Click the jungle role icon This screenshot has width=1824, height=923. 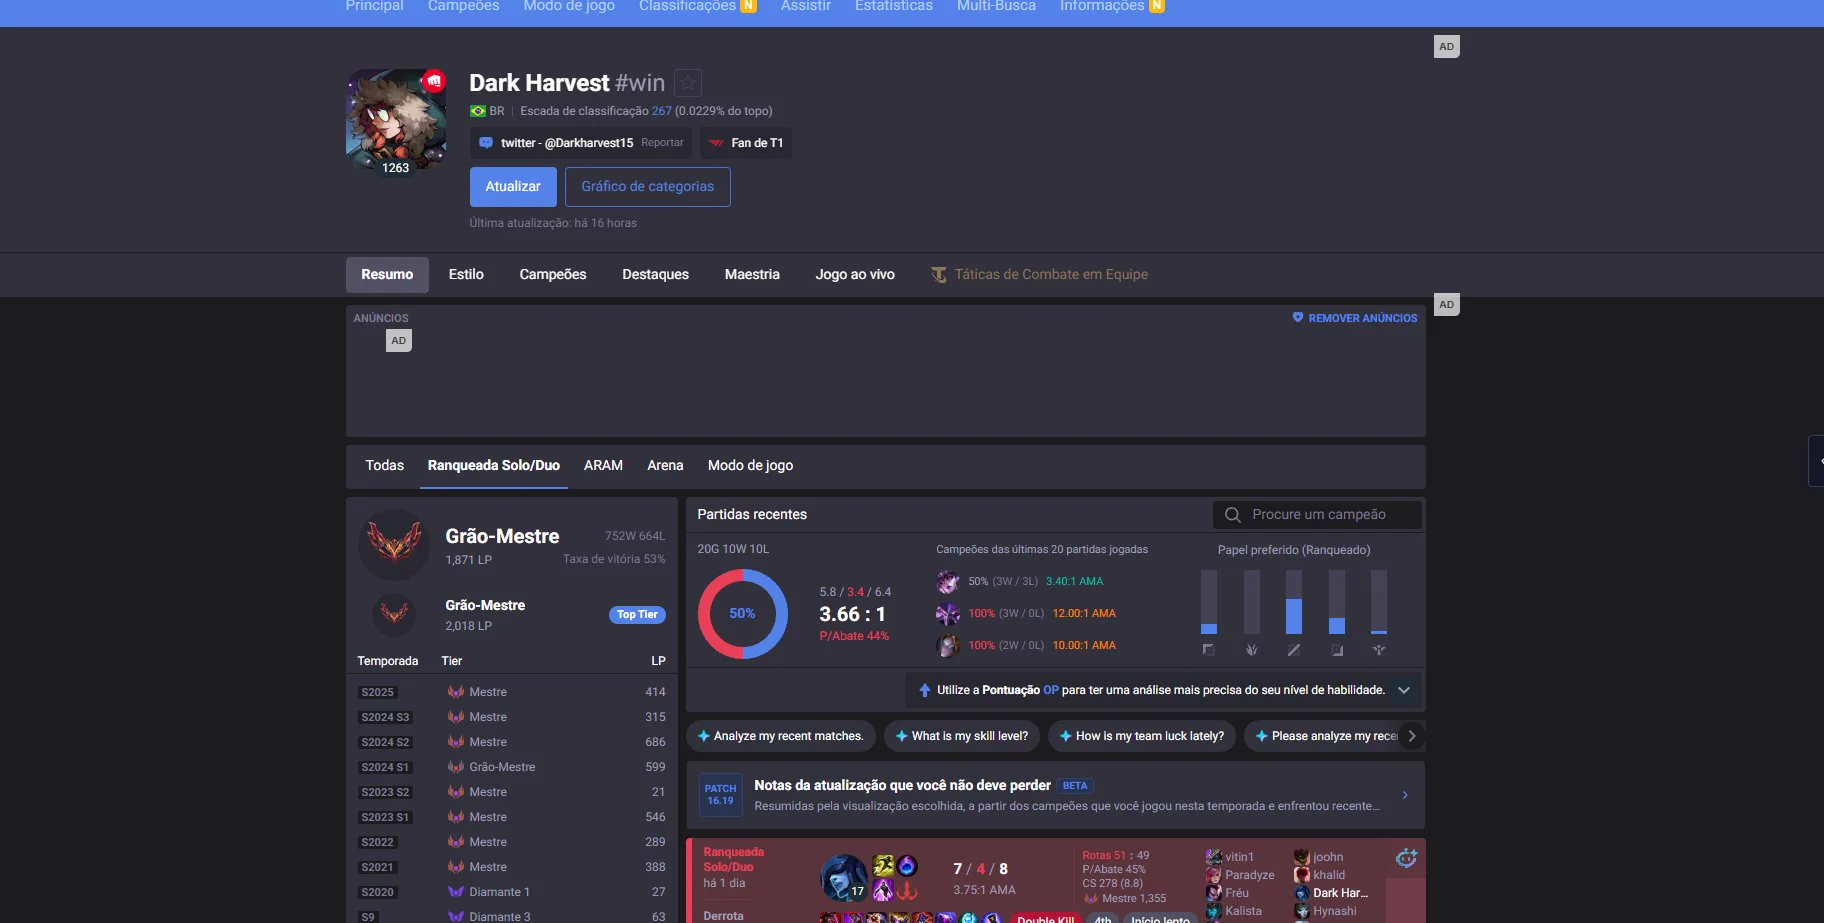click(1251, 650)
